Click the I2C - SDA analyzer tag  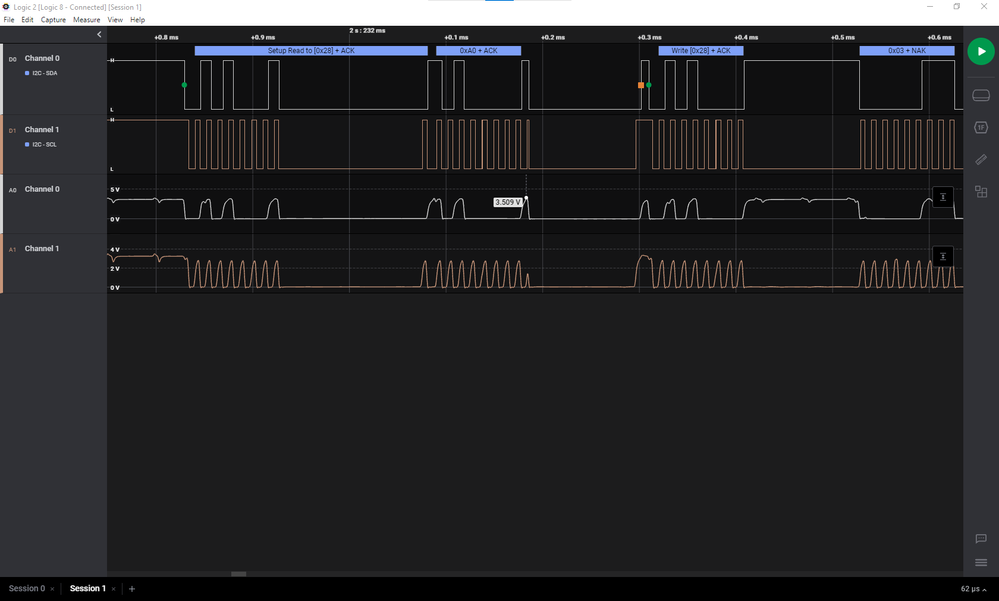coord(41,73)
